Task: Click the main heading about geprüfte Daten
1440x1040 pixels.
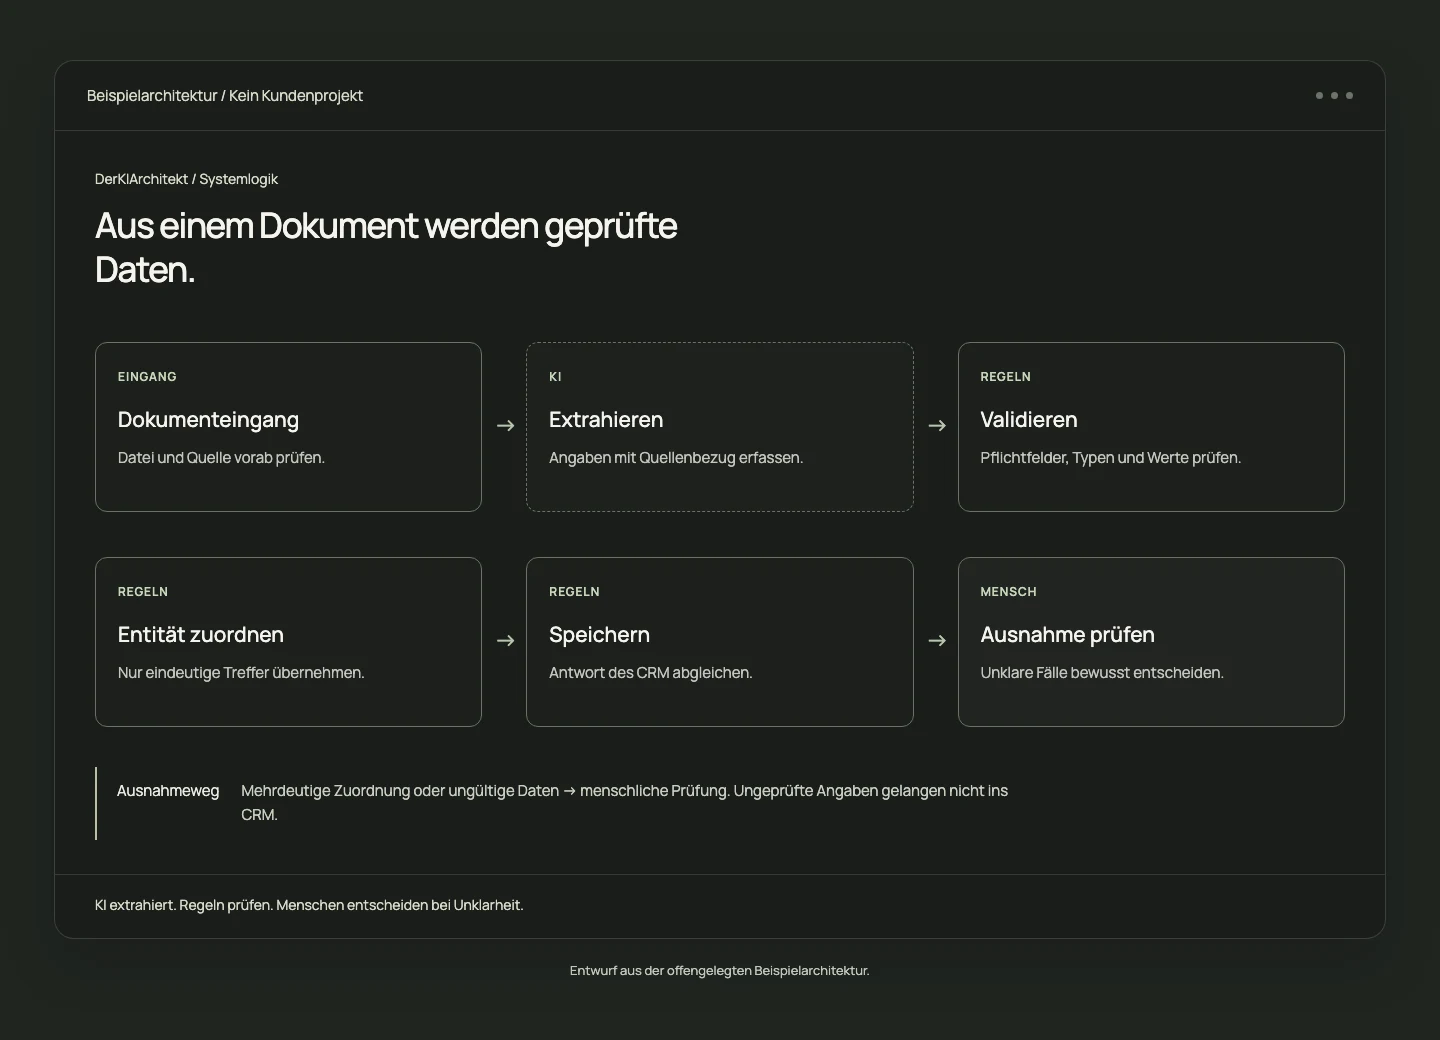Action: click(x=386, y=248)
